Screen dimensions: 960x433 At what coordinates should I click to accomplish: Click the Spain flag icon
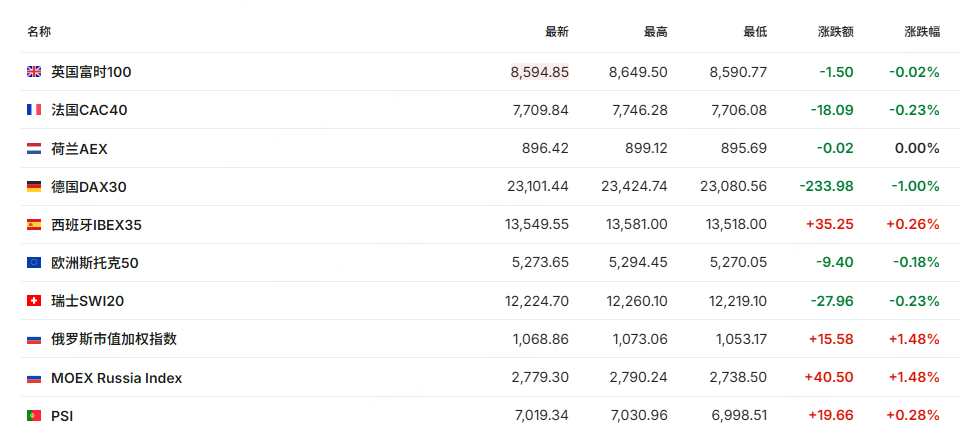[x=34, y=225]
